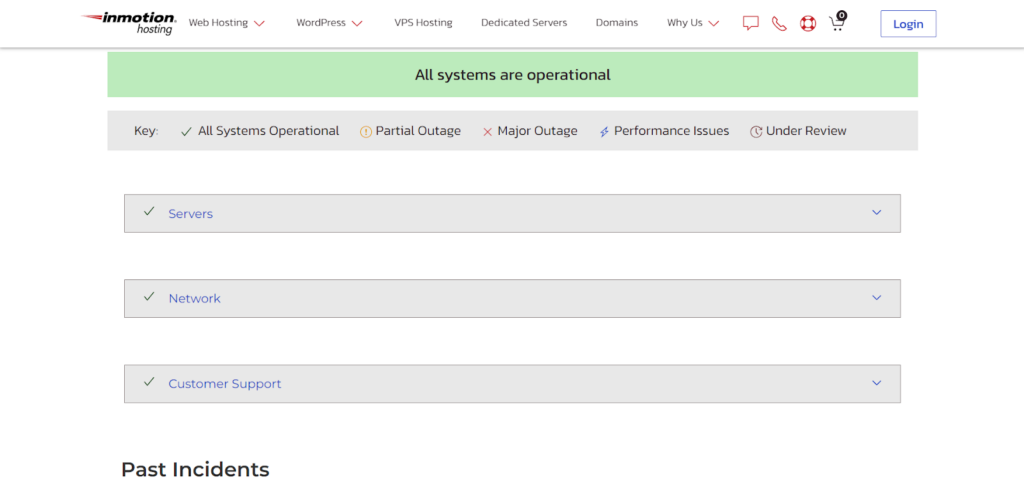This screenshot has height=484, width=1024.
Task: Open the support lifebuoy icon
Action: [808, 23]
